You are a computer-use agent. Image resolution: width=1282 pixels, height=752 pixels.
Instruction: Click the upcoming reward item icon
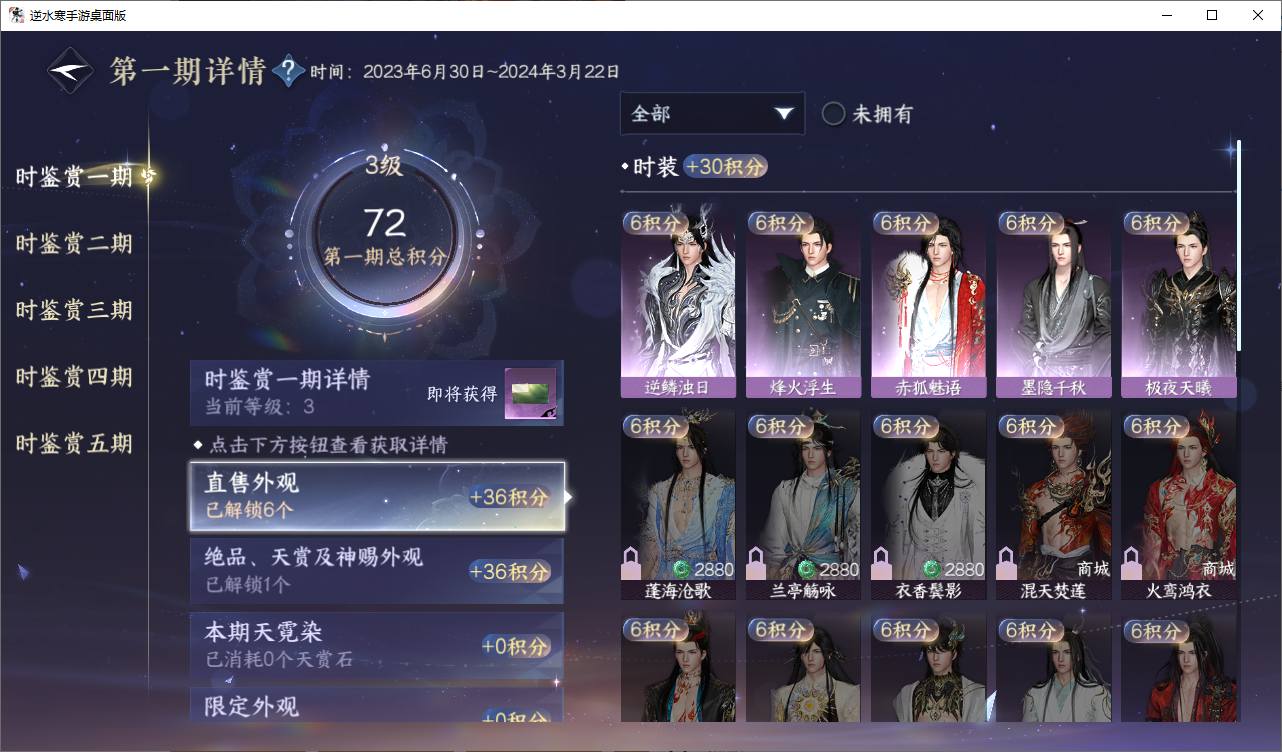tap(530, 394)
